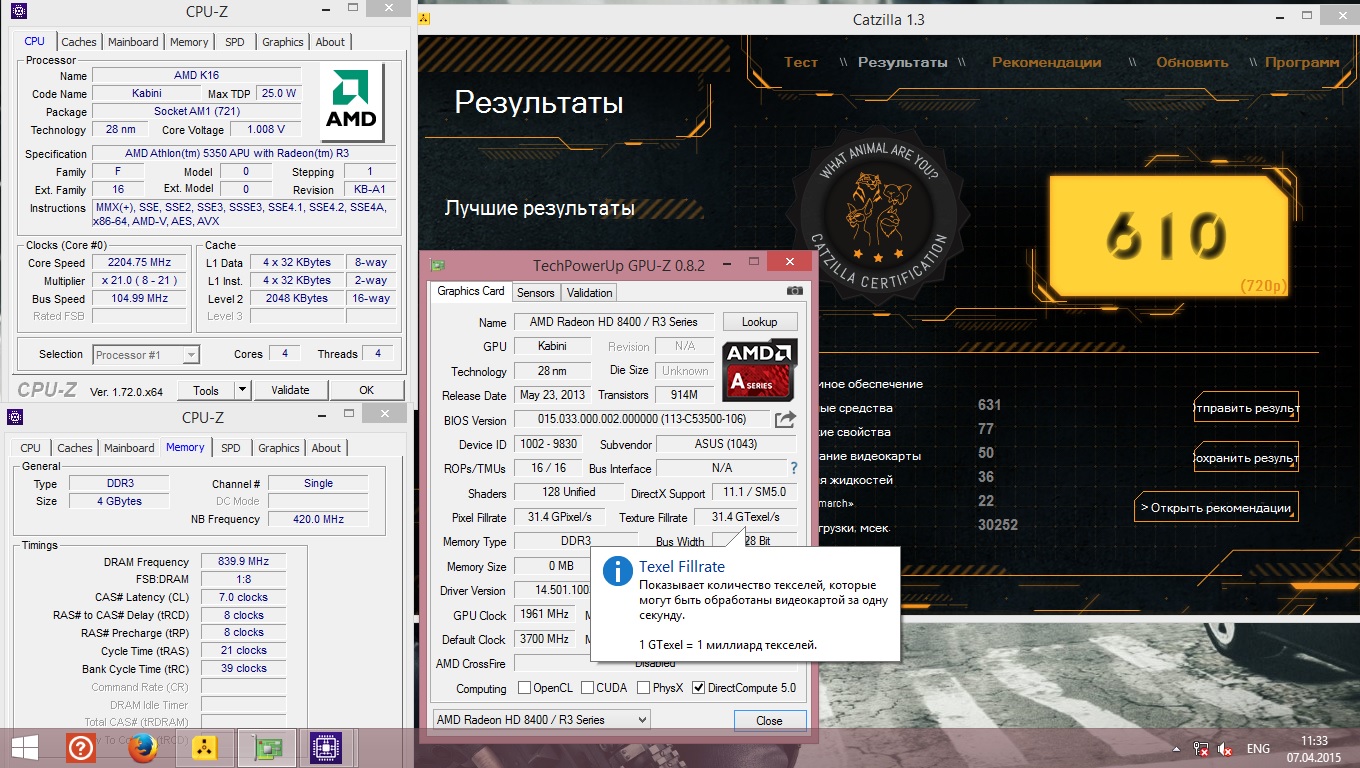
Task: Open the Windows Start button
Action: click(x=25, y=747)
